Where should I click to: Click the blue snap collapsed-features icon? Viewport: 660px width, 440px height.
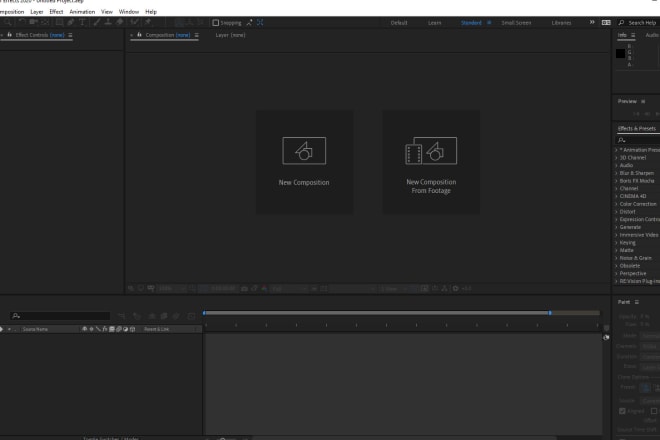(x=260, y=23)
